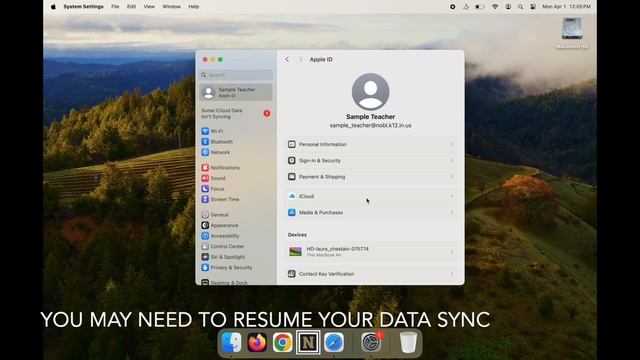Viewport: 640px width, 360px height.
Task: Open Control Center from menu bar
Action: [533, 7]
